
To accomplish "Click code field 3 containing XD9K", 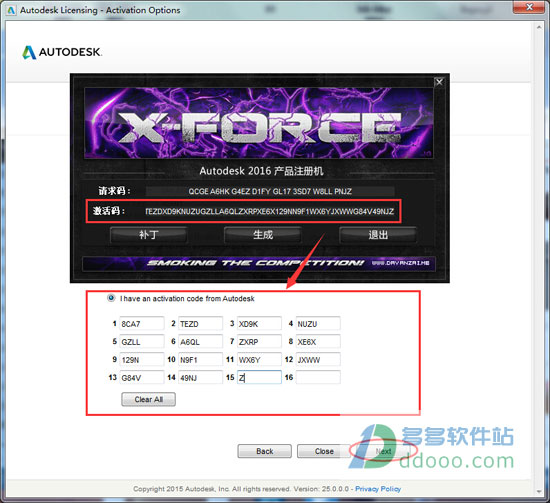I will click(x=259, y=323).
